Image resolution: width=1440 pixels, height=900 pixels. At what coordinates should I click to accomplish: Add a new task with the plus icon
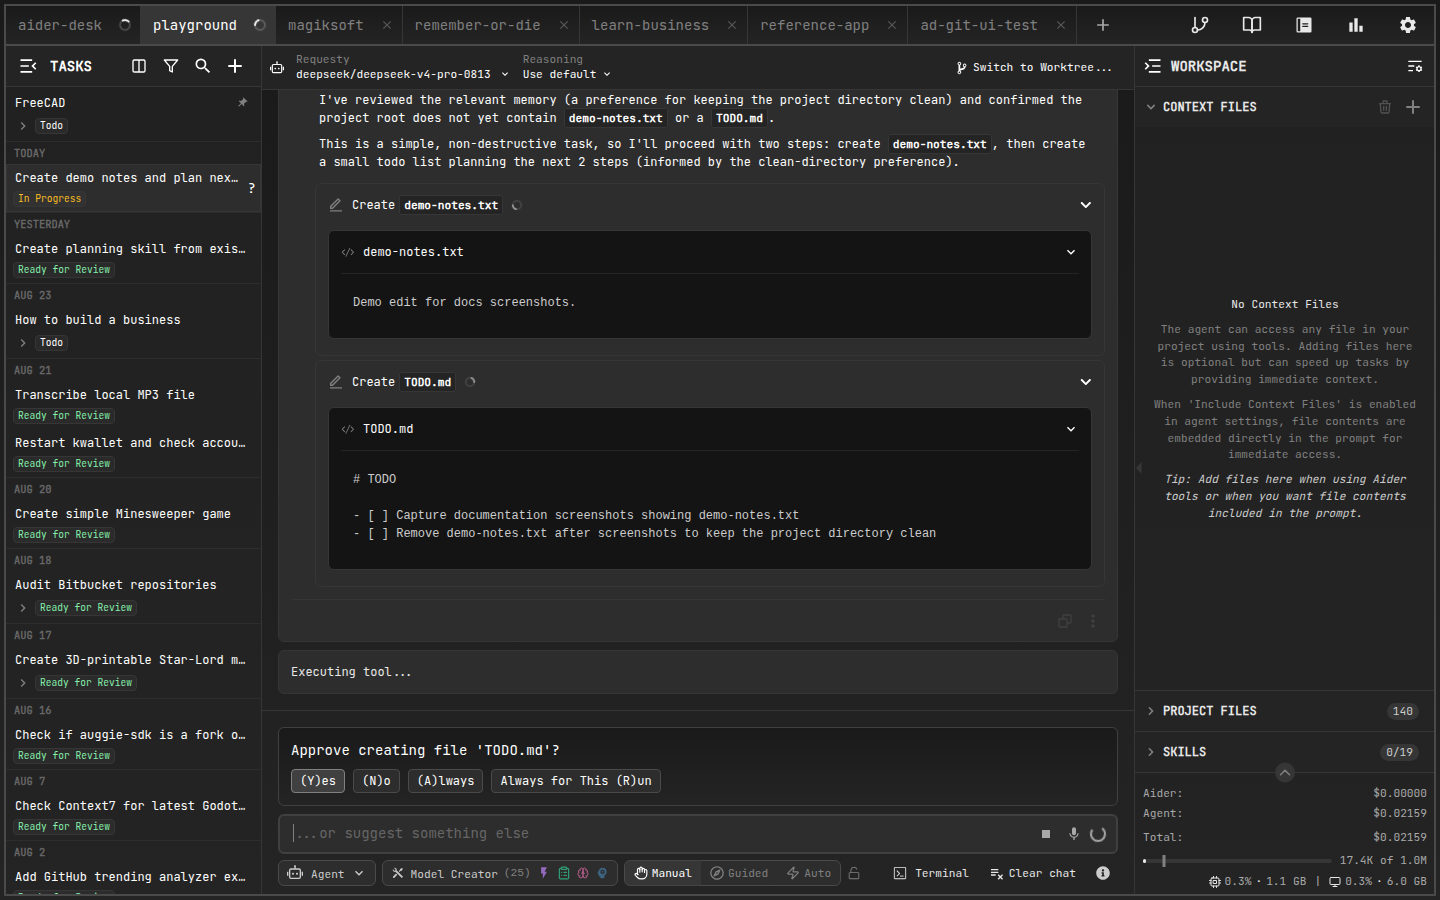[x=235, y=66]
